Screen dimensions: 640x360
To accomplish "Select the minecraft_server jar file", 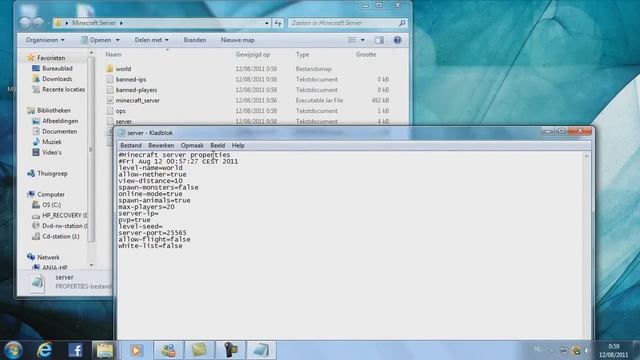I will (x=138, y=100).
